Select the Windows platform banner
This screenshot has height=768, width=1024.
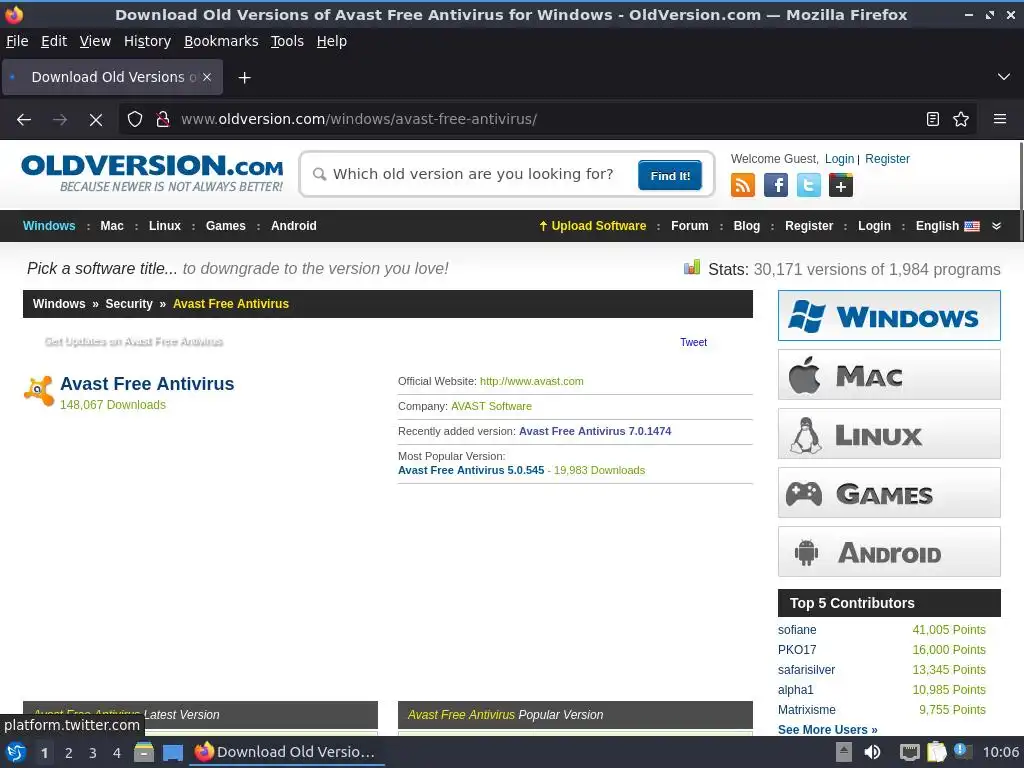(889, 315)
